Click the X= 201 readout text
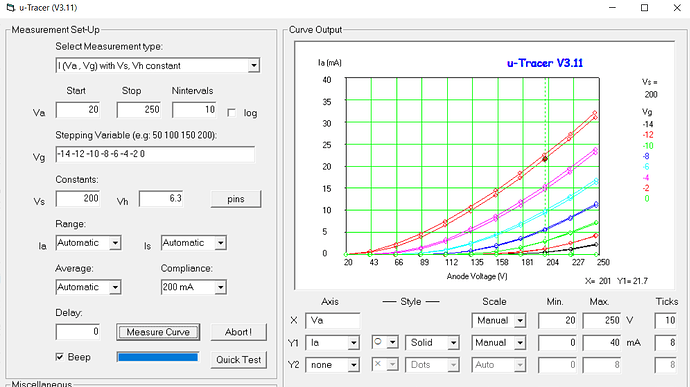 [598, 281]
